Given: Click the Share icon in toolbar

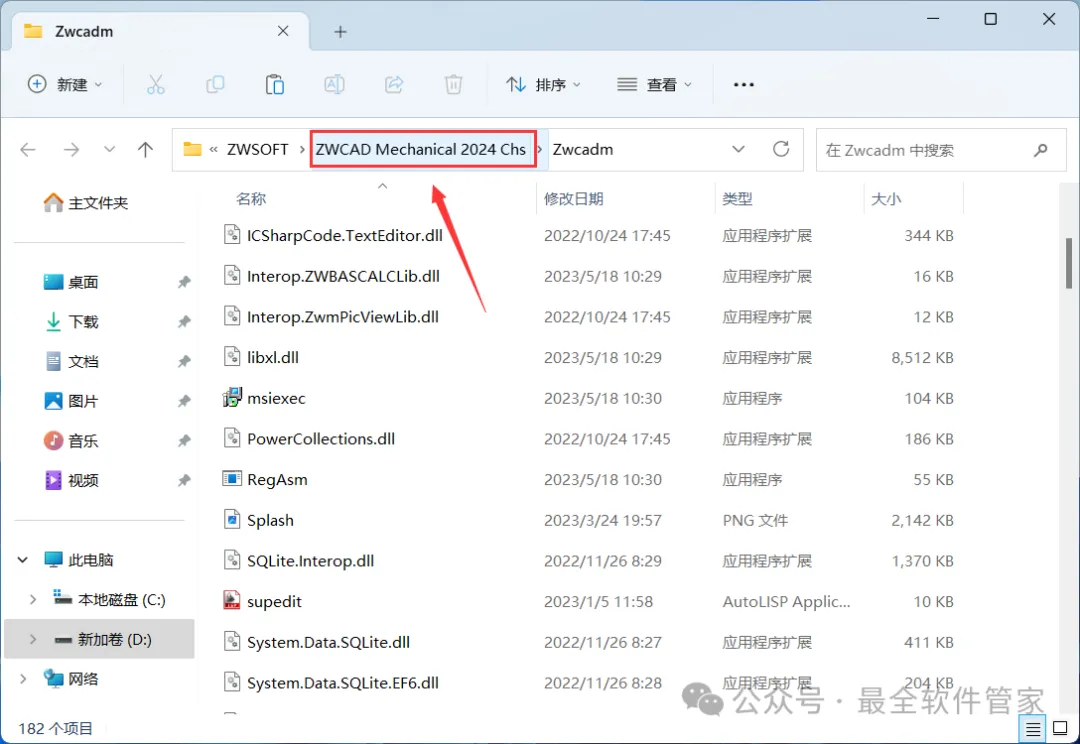Looking at the screenshot, I should point(394,85).
